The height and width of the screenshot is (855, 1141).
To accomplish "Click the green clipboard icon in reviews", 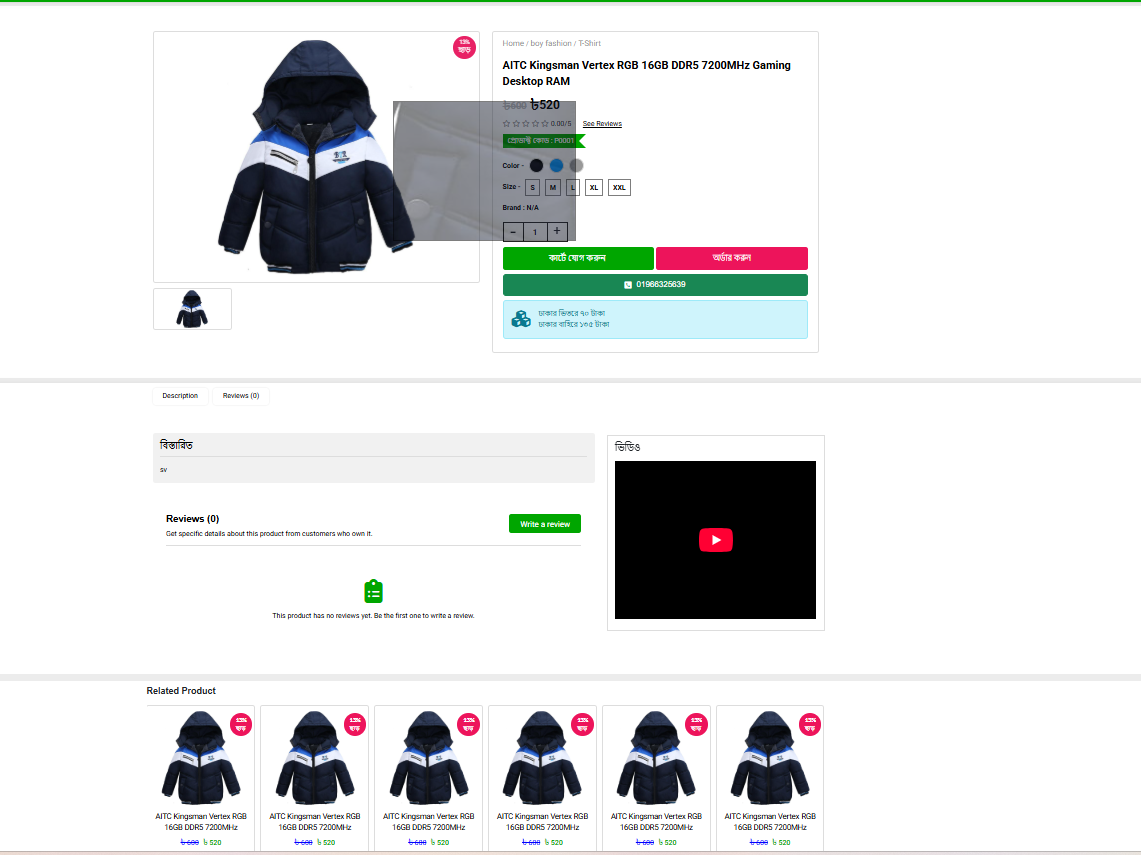I will (x=373, y=591).
